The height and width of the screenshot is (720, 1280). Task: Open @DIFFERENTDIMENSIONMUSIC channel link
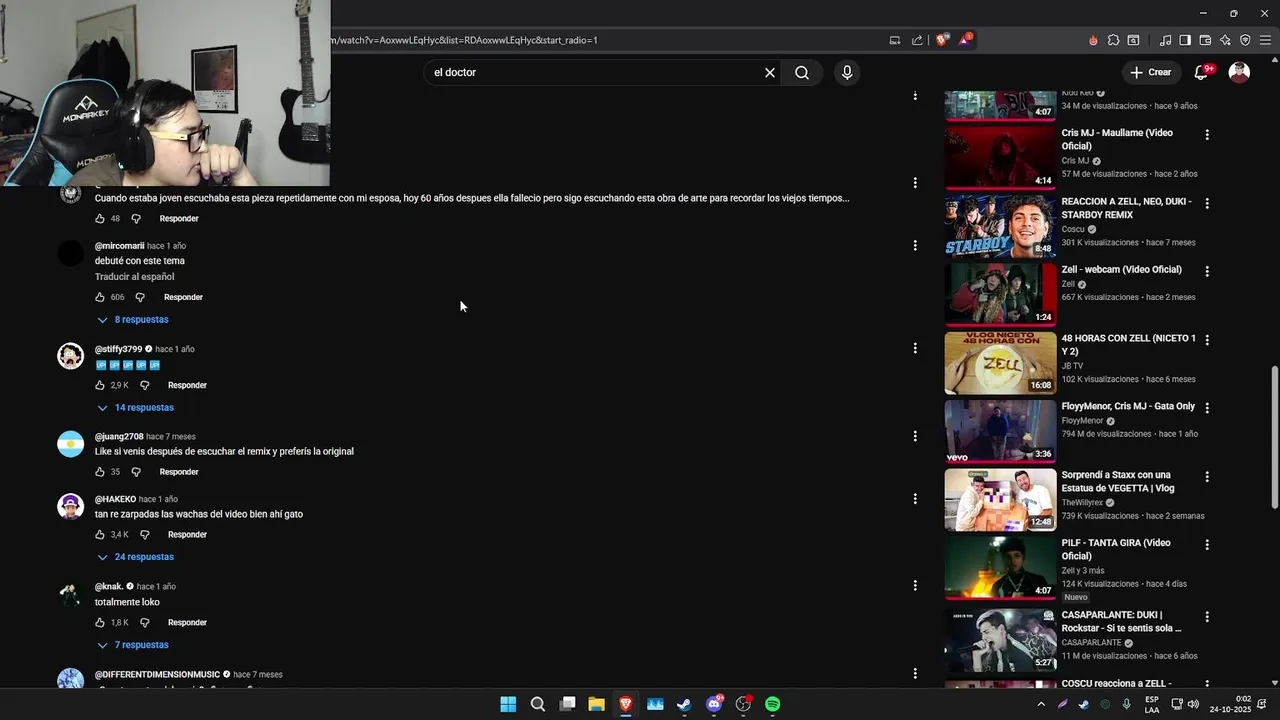[157, 675]
